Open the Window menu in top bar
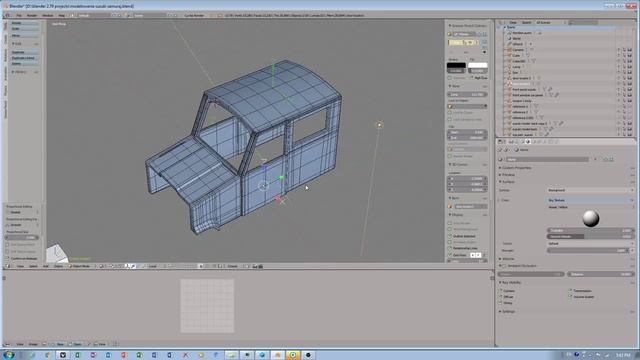 (x=48, y=15)
